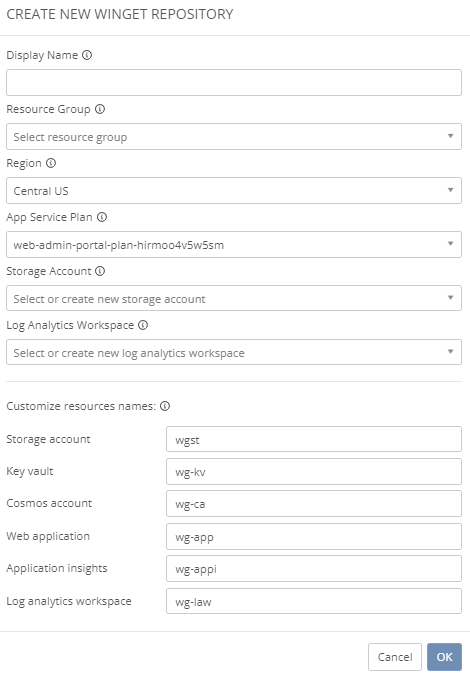Screen dimensions: 470x675
Task: Click the Region info icon
Action: [51, 163]
